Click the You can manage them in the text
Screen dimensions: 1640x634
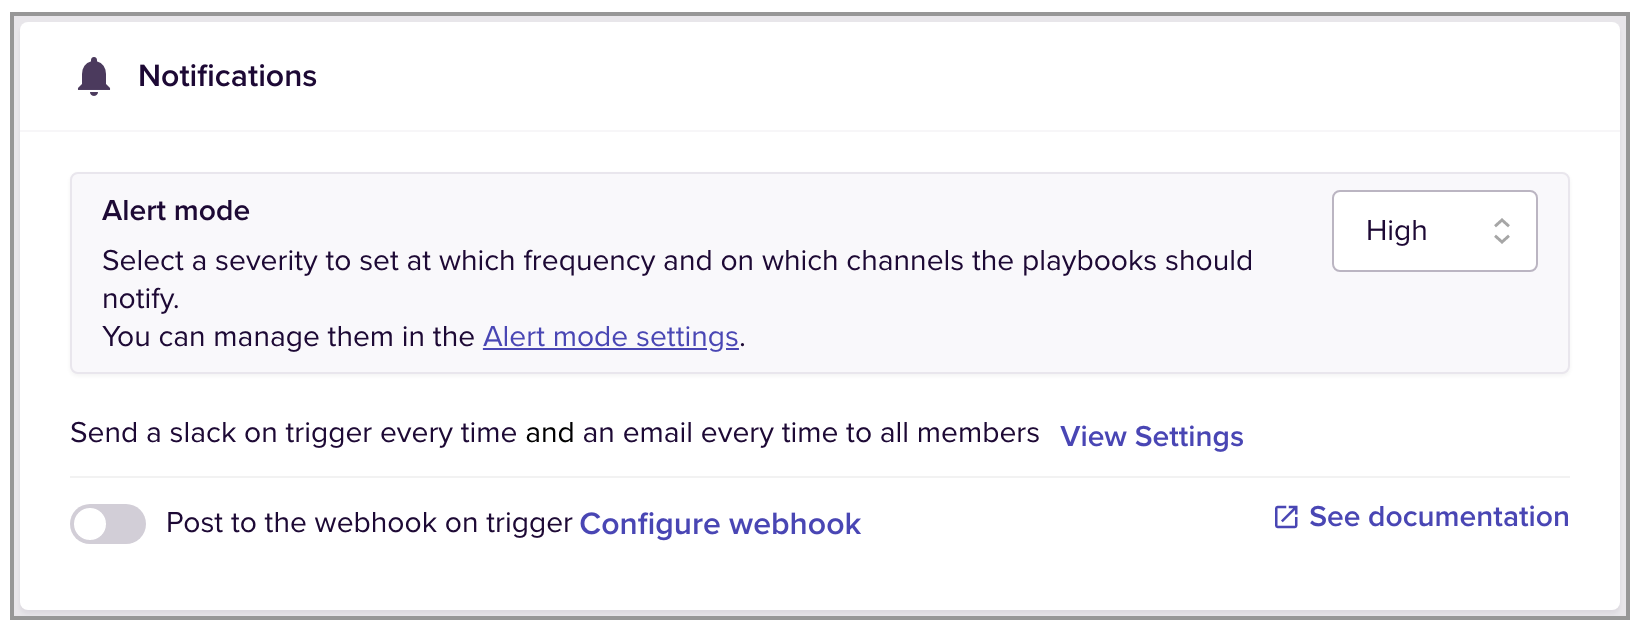pos(288,337)
